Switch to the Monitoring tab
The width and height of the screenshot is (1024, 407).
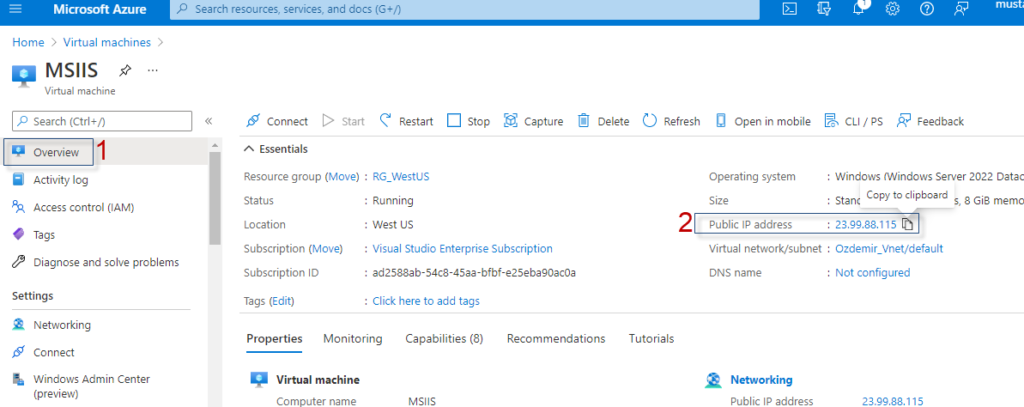(x=353, y=338)
